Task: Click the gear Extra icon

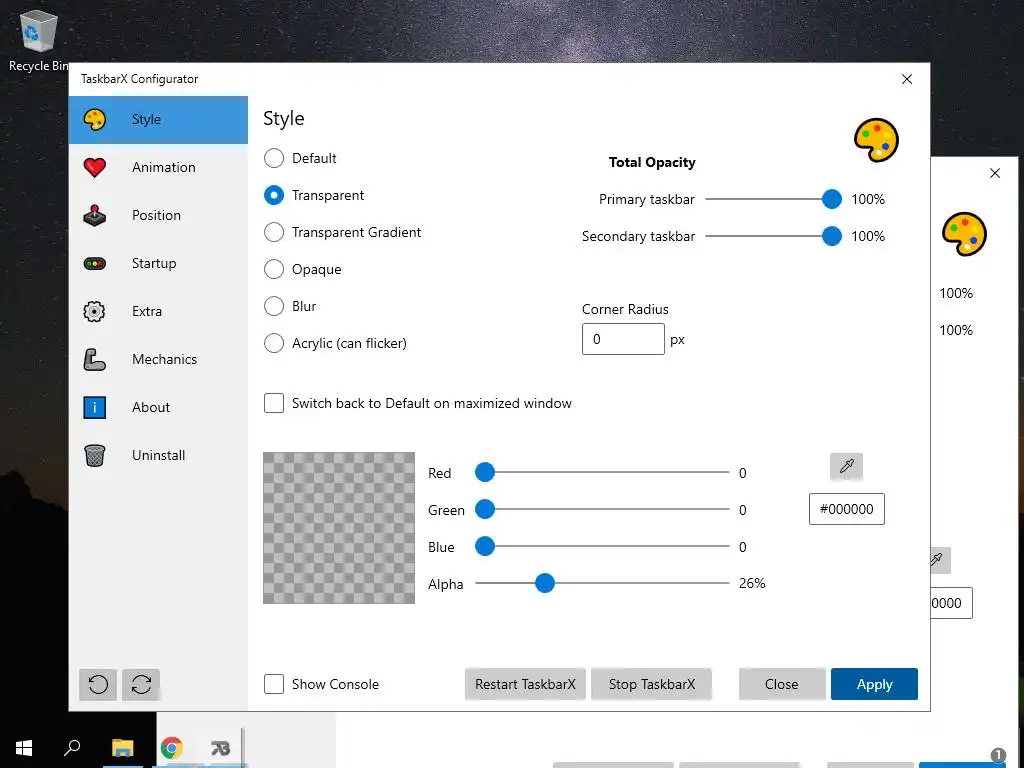Action: pyautogui.click(x=95, y=312)
